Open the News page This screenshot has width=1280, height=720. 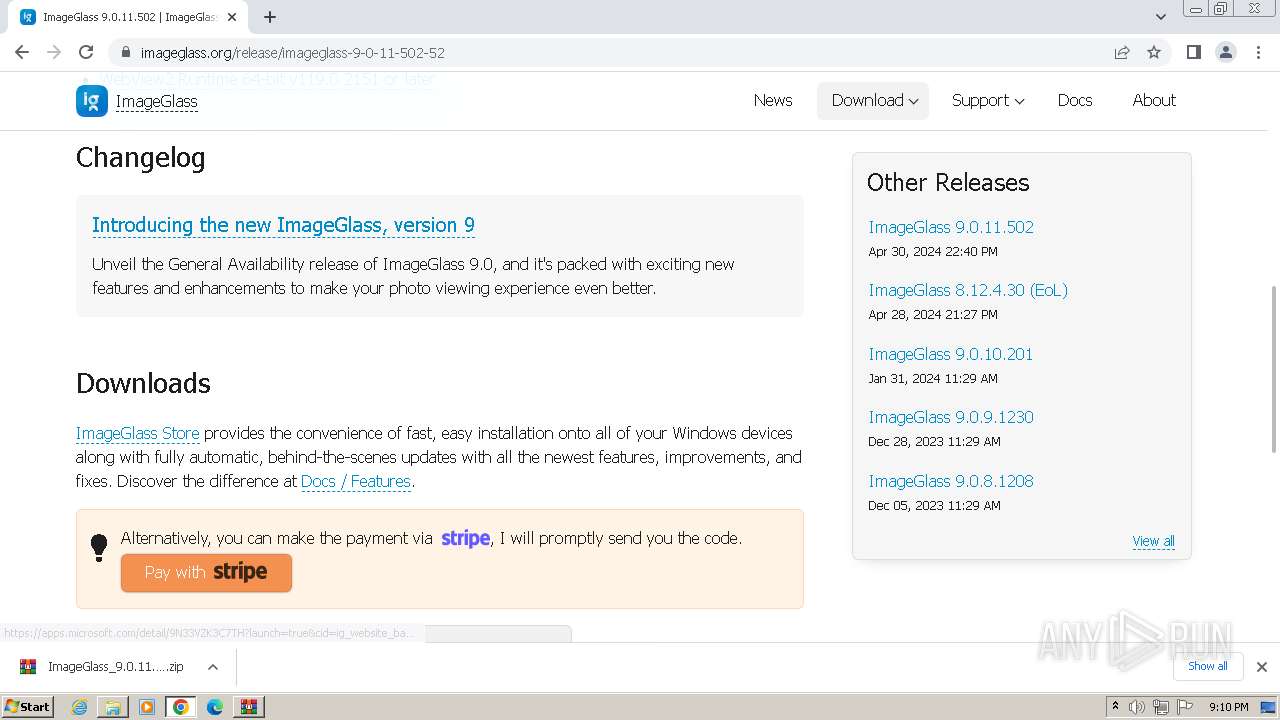click(x=773, y=100)
